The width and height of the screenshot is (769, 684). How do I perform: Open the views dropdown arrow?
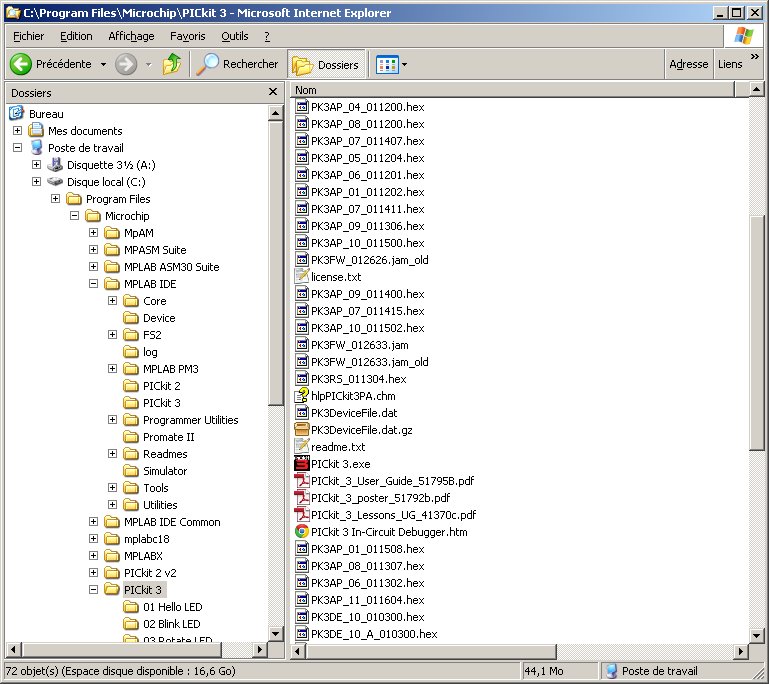405,64
